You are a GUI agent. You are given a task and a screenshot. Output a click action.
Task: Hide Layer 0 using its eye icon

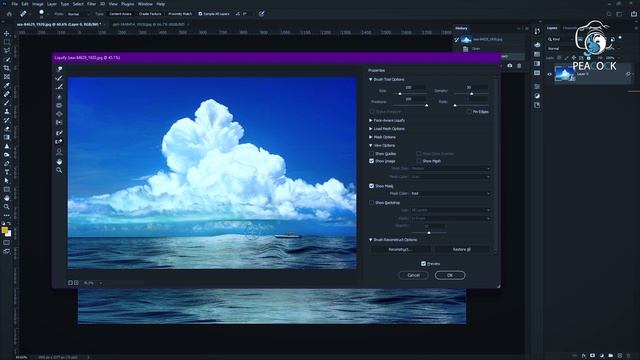(549, 75)
